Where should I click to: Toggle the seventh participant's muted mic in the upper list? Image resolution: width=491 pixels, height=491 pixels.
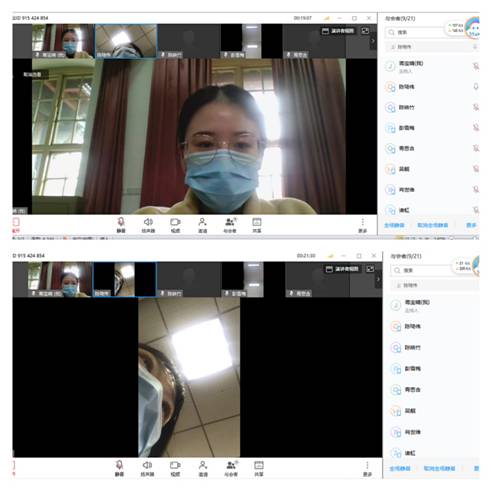click(476, 190)
